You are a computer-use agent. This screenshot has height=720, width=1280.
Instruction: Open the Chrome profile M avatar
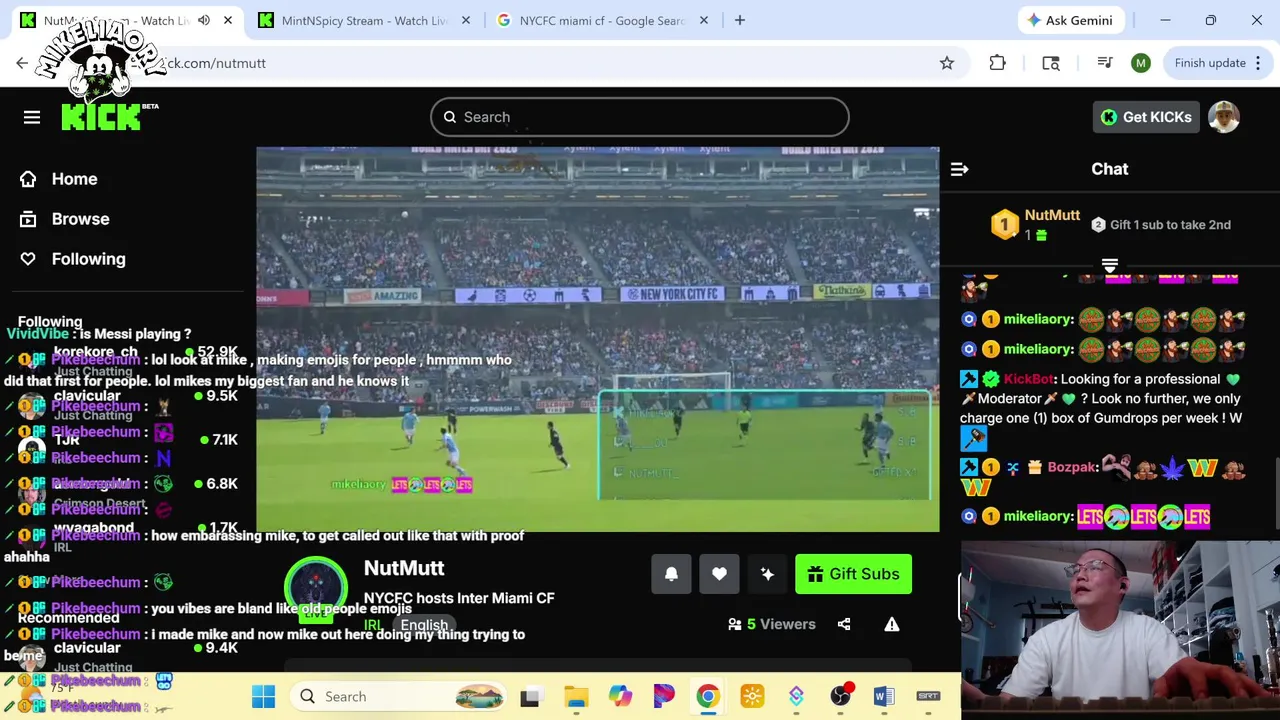pyautogui.click(x=1141, y=63)
